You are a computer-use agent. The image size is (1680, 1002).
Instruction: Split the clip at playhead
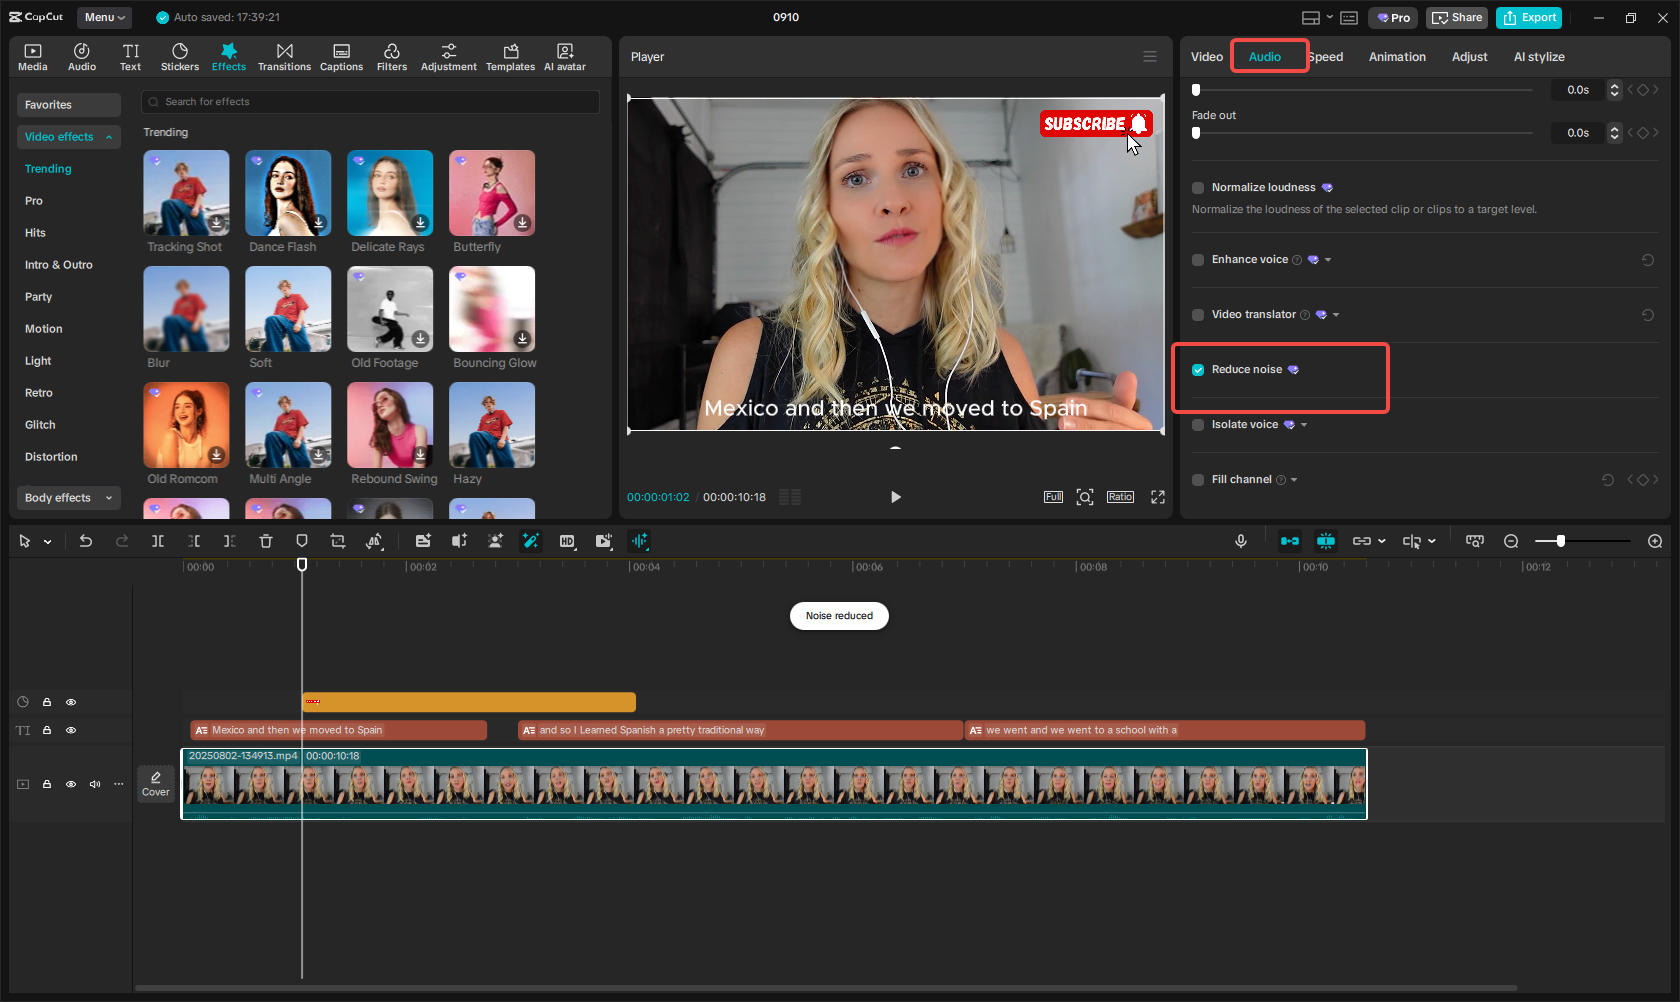158,541
